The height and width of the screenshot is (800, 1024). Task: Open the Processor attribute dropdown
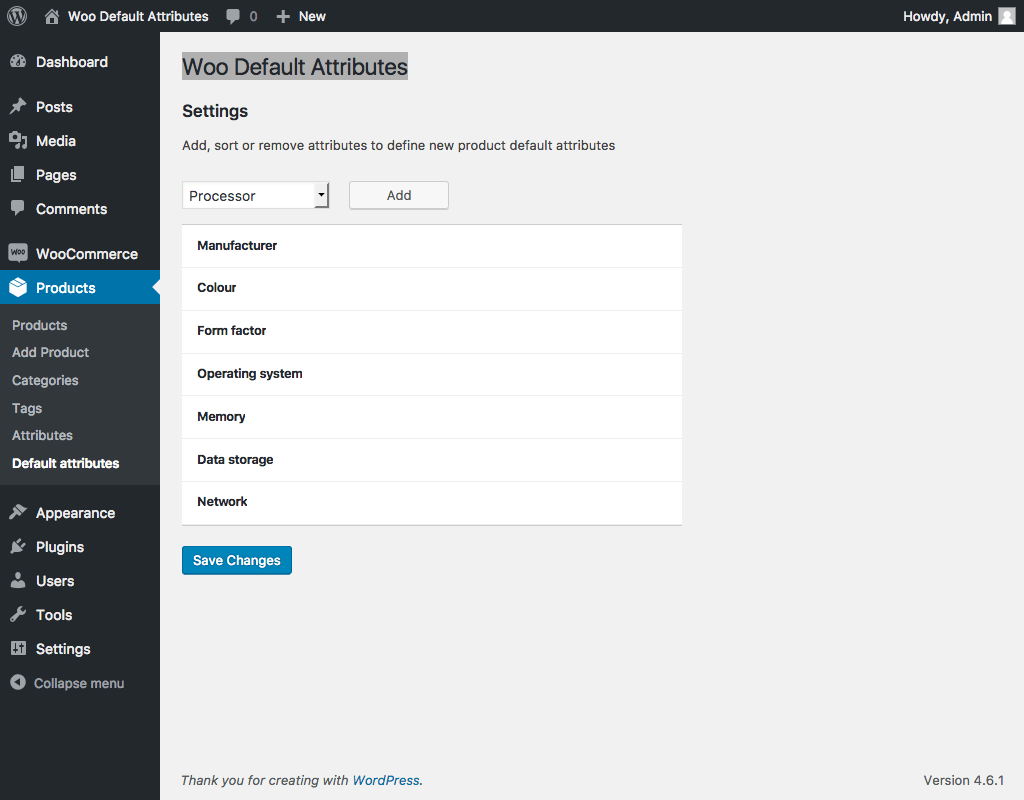click(x=255, y=195)
